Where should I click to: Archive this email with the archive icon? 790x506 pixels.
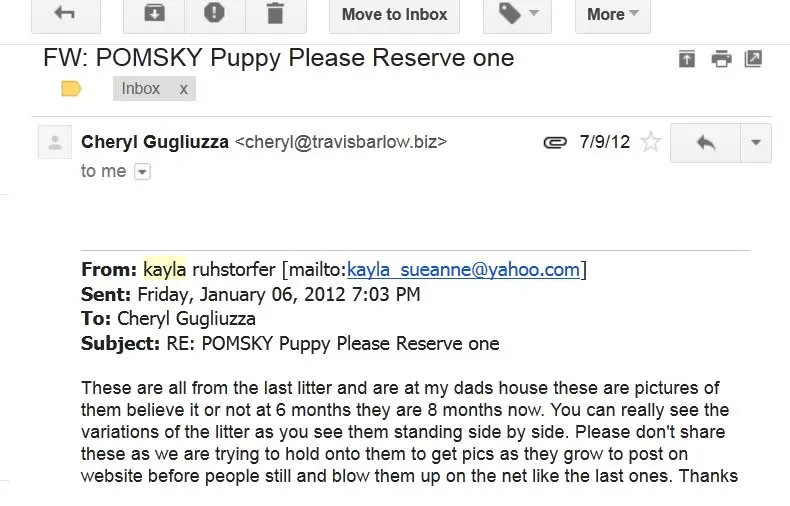154,14
